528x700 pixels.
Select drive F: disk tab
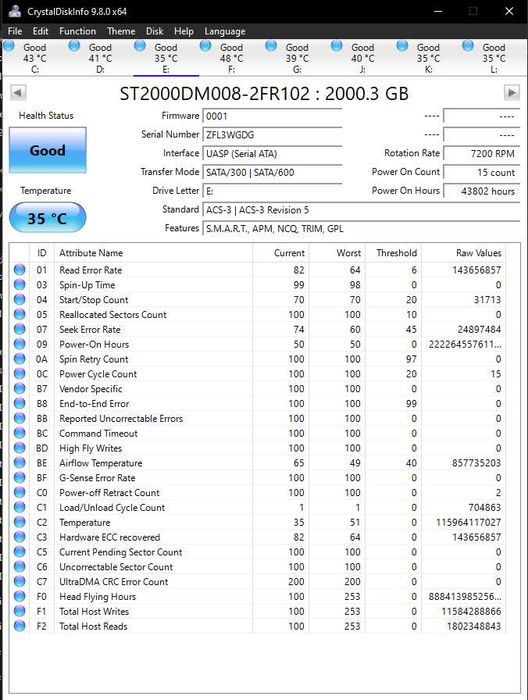click(231, 58)
